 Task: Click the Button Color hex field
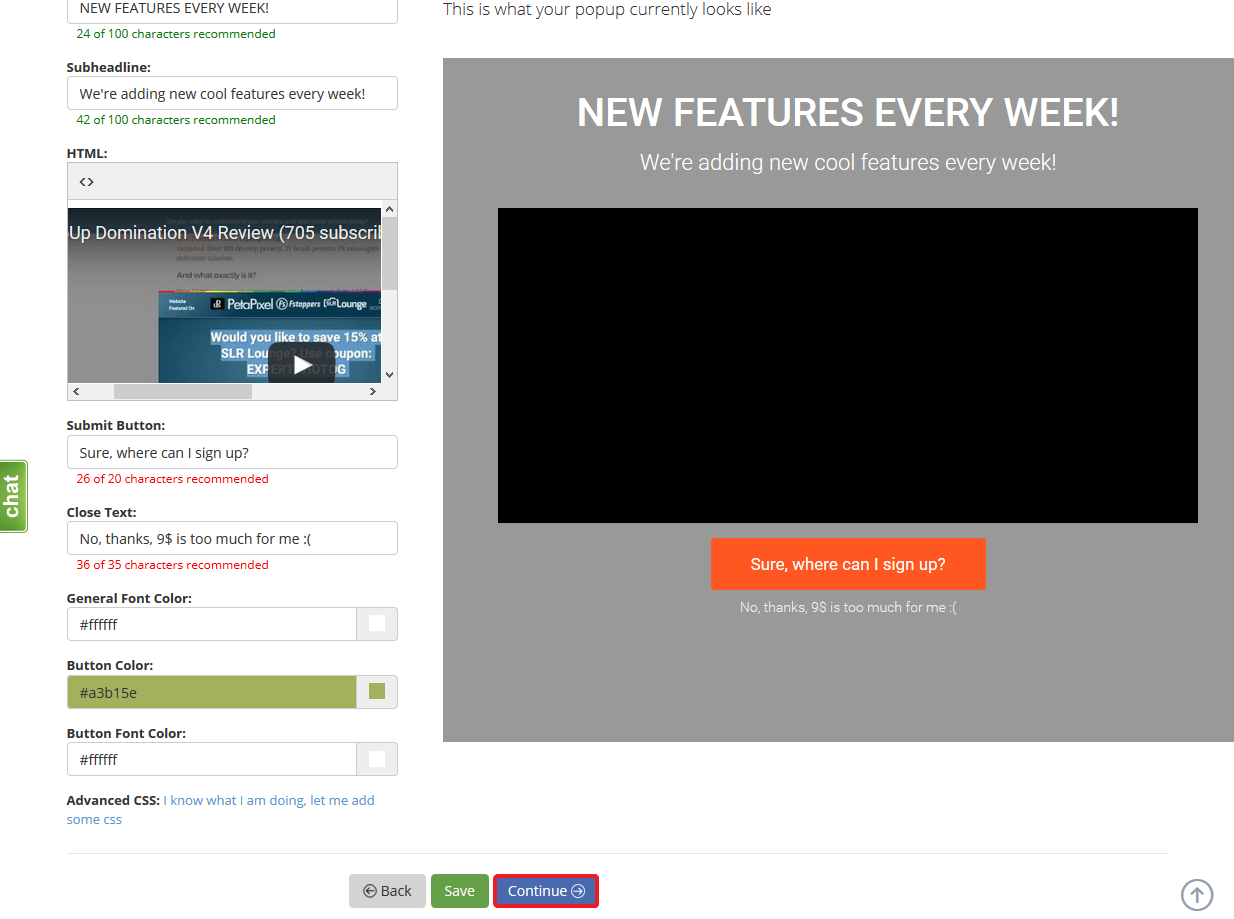212,692
